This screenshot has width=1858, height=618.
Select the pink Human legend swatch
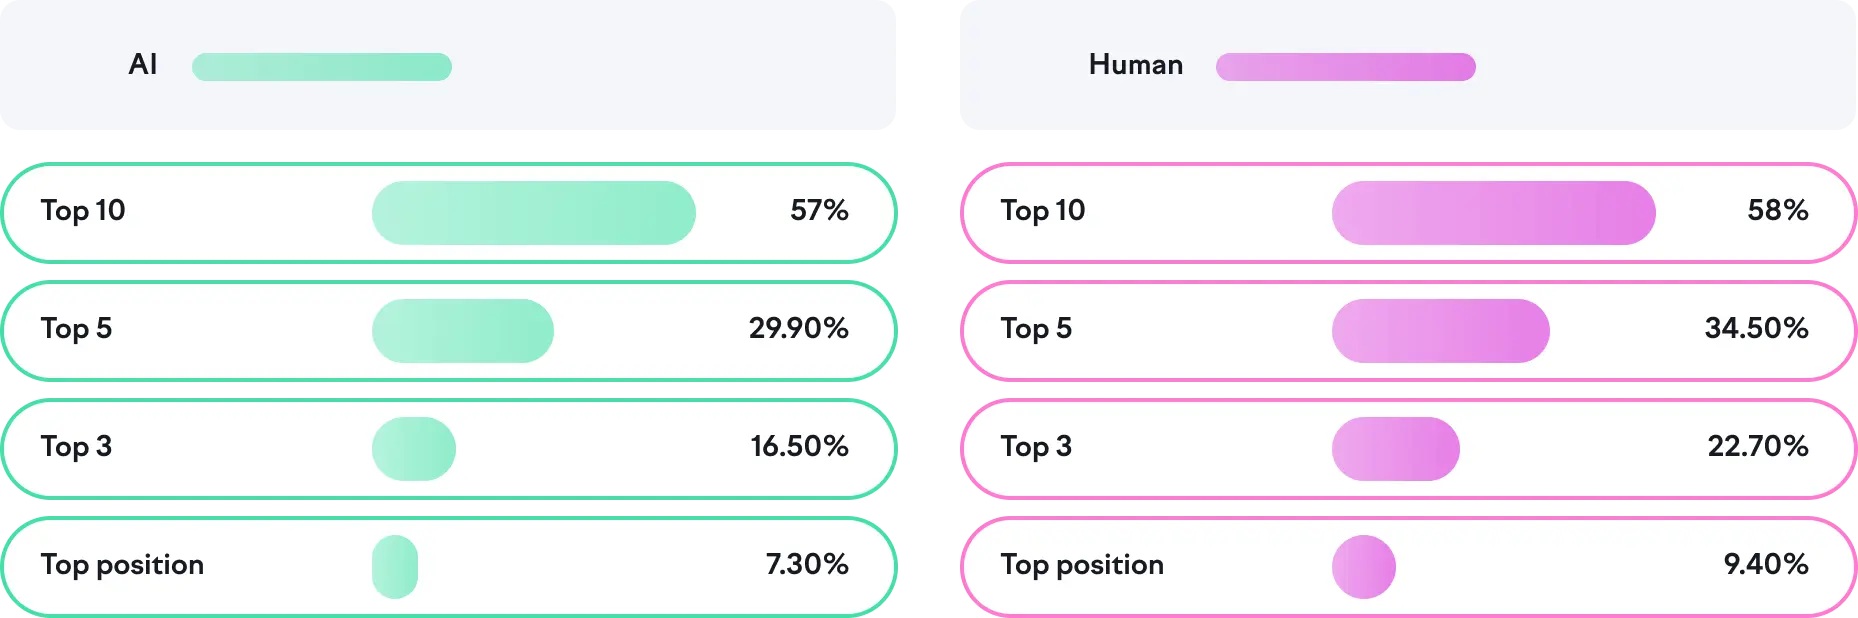click(x=1345, y=67)
